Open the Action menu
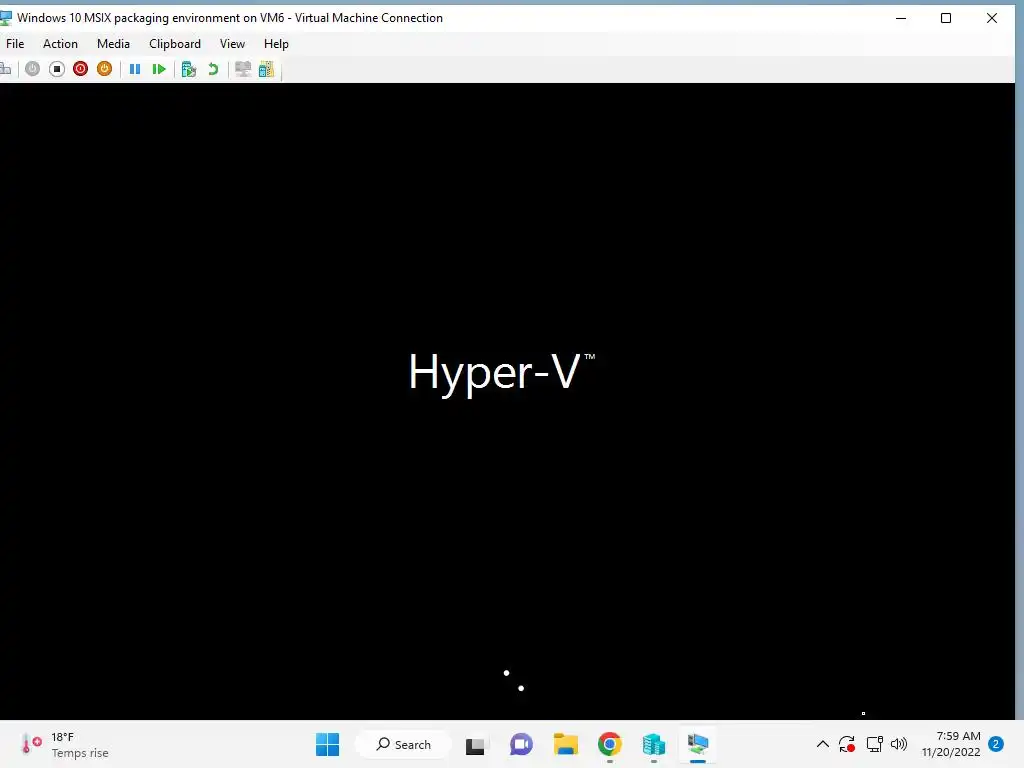 pyautogui.click(x=60, y=44)
